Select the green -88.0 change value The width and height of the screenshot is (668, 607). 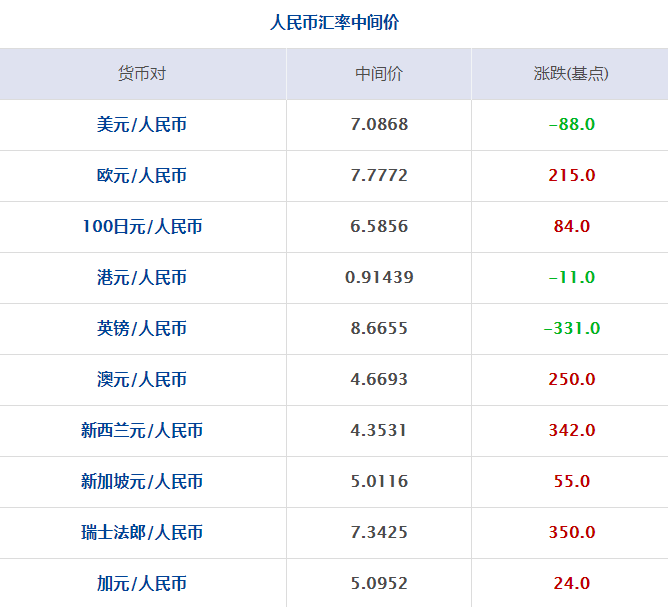click(x=572, y=125)
